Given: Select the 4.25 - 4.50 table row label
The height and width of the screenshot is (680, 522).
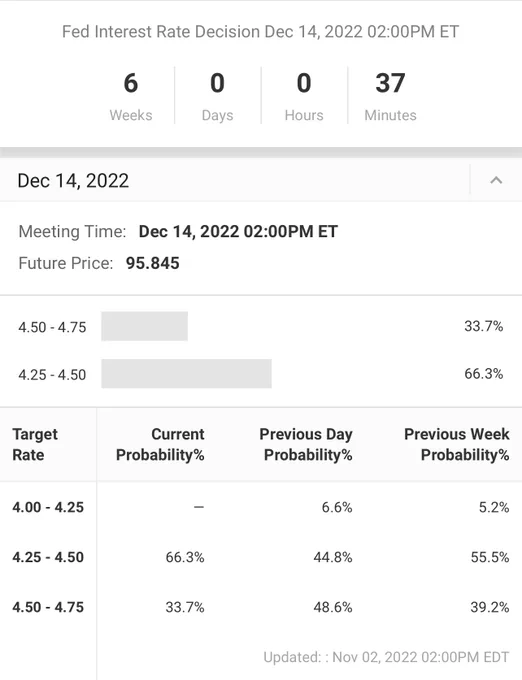Looking at the screenshot, I should click(48, 557).
